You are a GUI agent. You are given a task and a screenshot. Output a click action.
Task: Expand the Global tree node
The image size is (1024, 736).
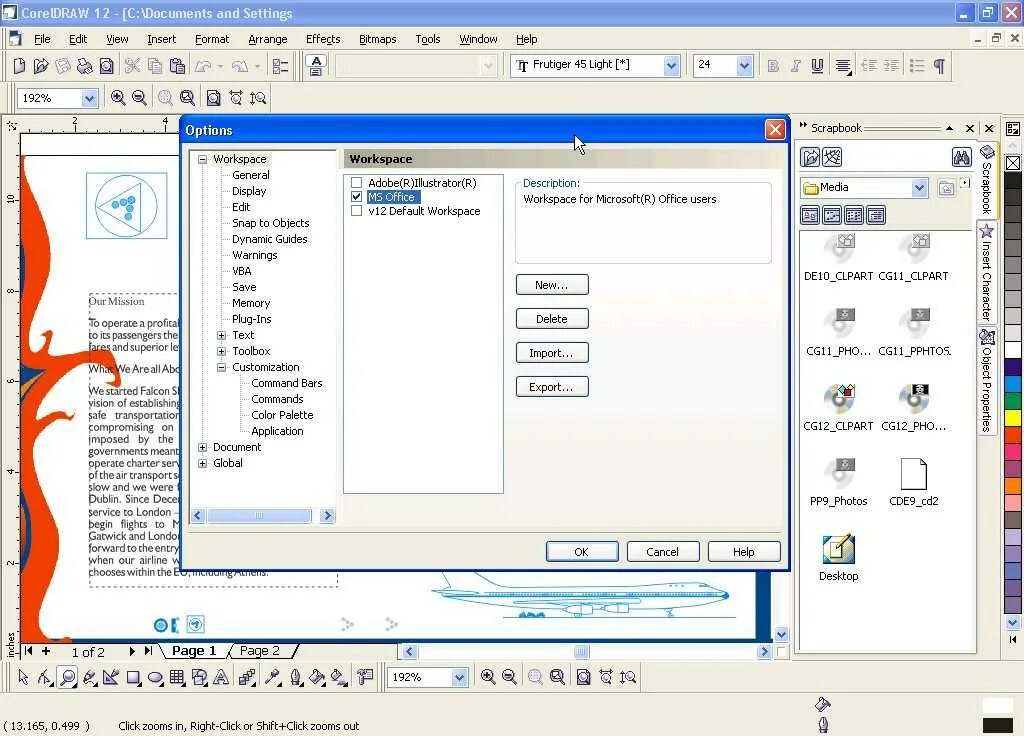click(x=202, y=463)
